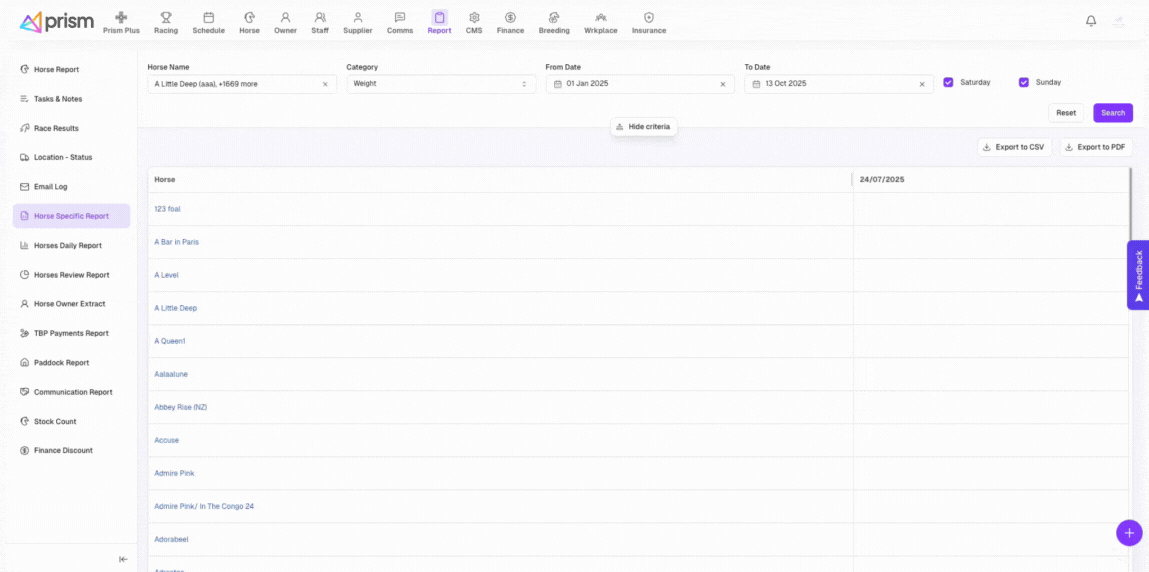Select Race Results in sidebar

pos(56,129)
